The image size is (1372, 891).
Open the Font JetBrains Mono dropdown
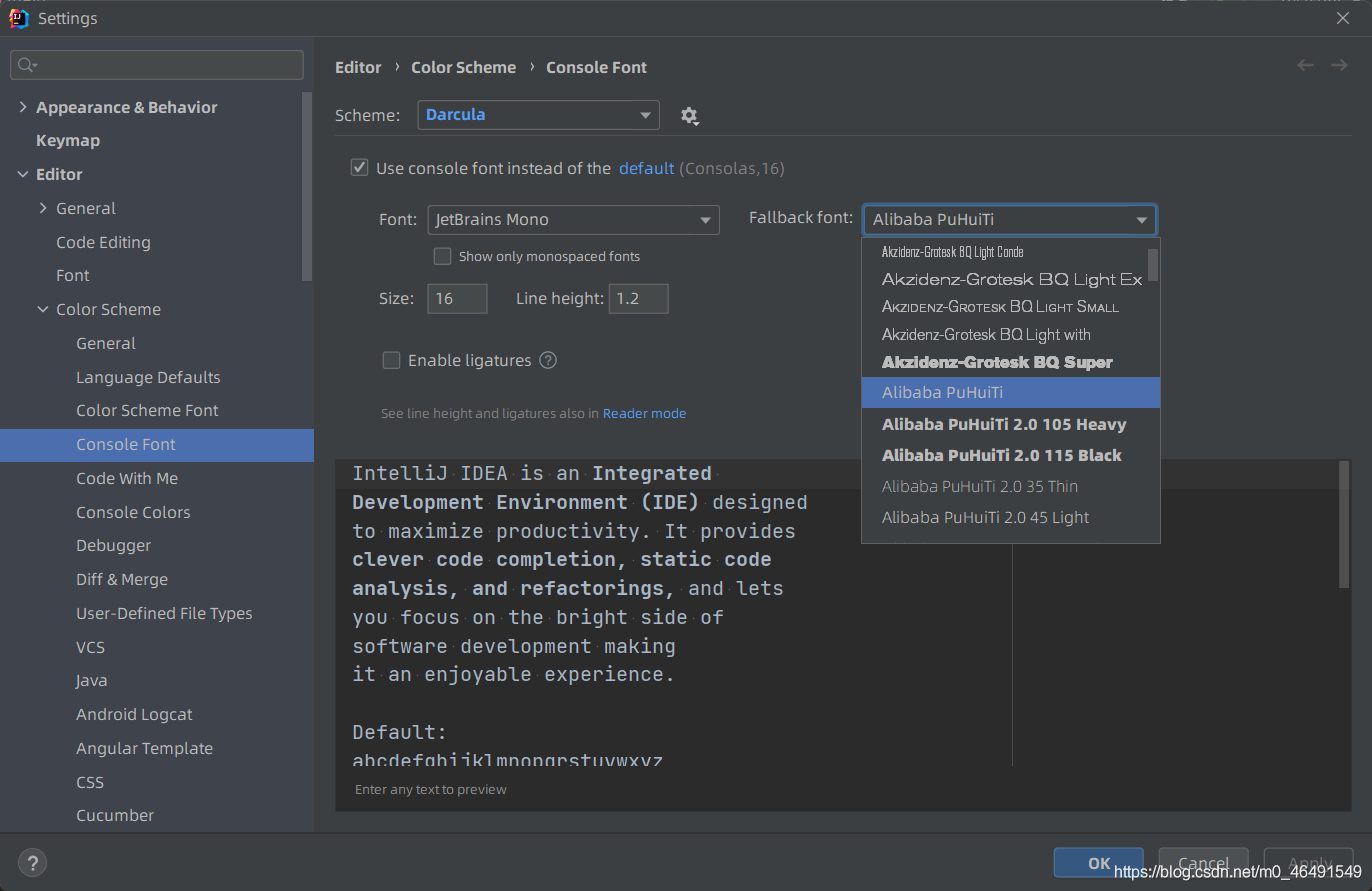(573, 220)
